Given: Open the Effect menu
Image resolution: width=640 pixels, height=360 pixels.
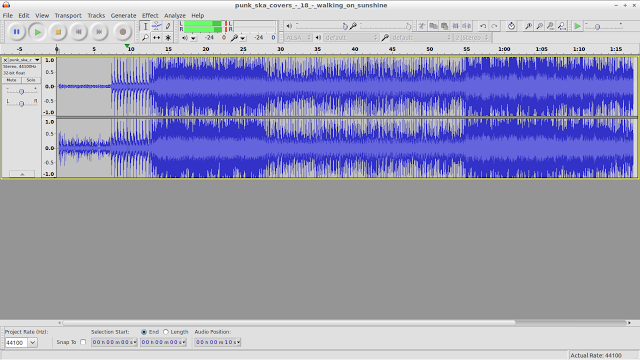Looking at the screenshot, I should point(150,16).
